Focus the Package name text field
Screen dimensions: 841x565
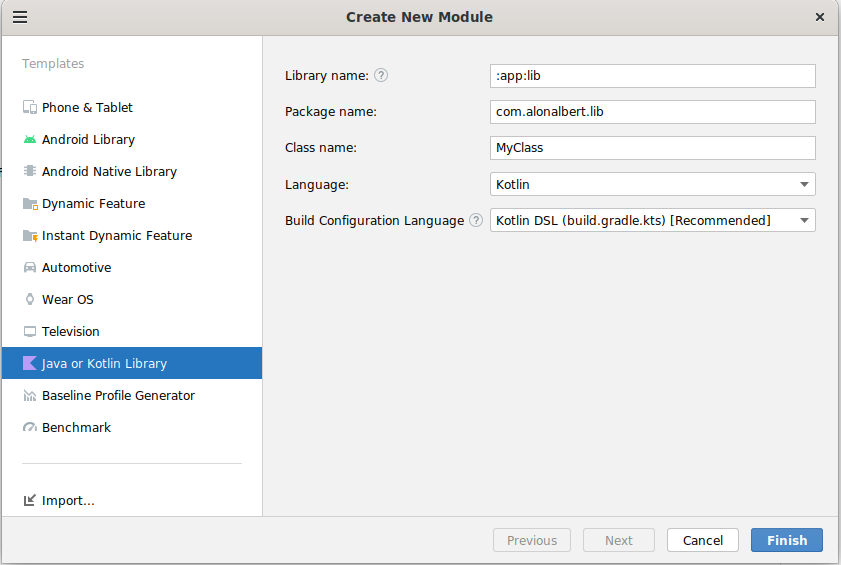pos(652,112)
